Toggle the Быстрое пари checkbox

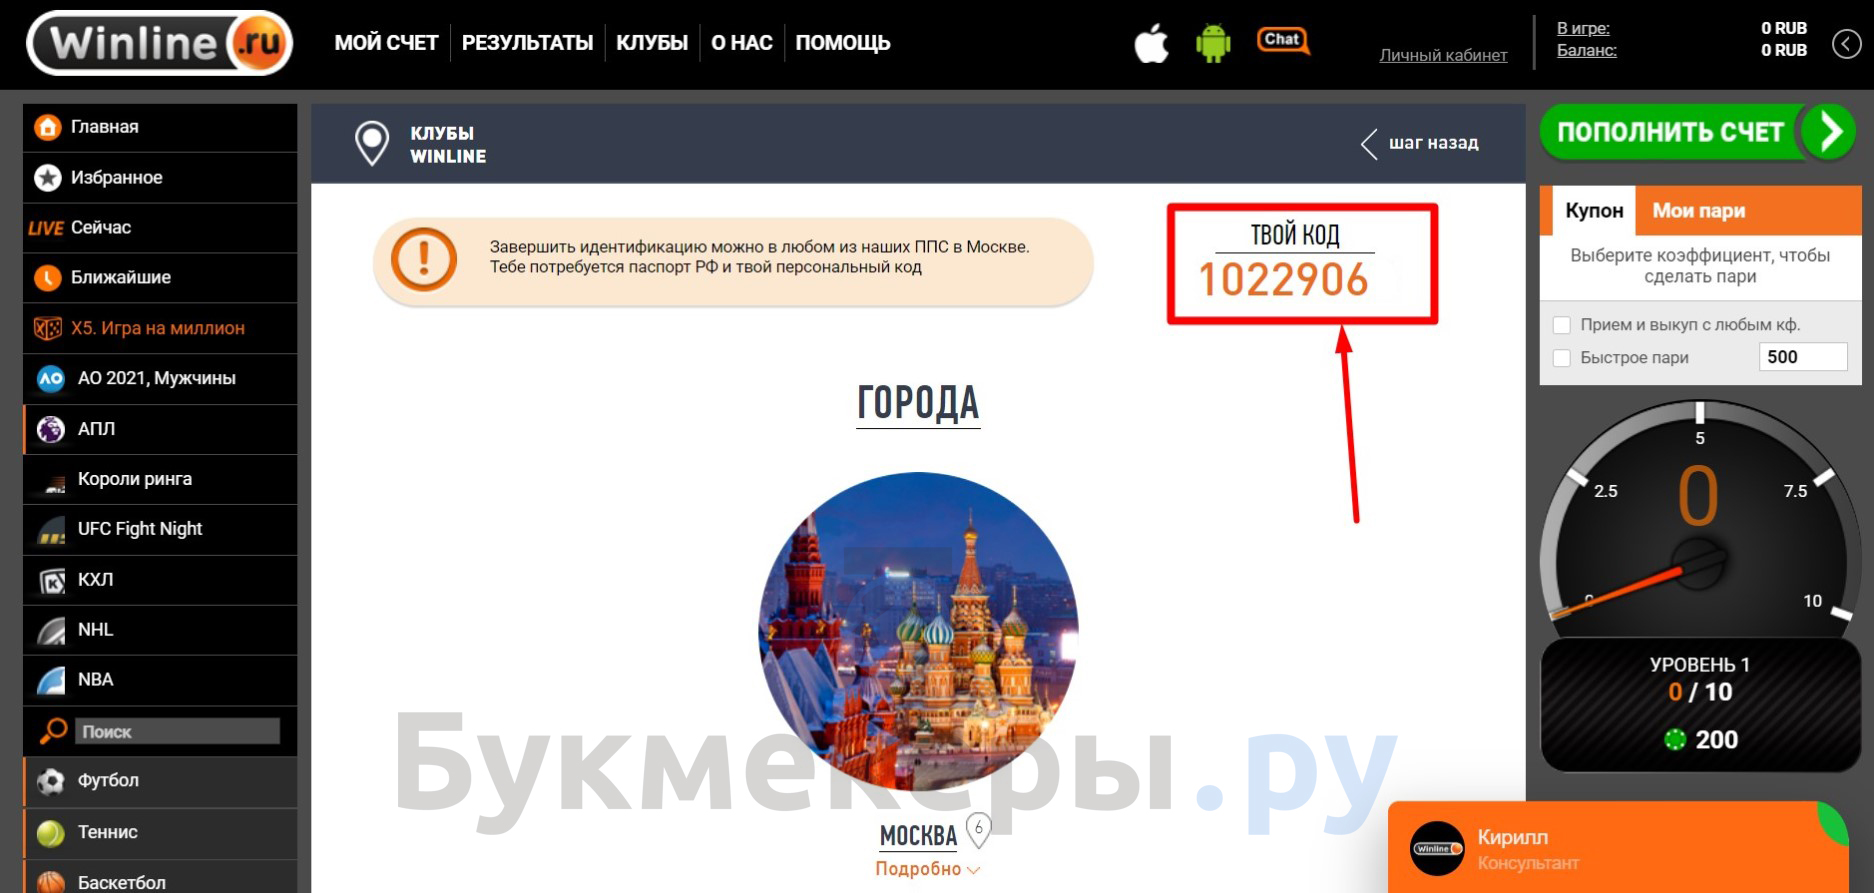1561,358
